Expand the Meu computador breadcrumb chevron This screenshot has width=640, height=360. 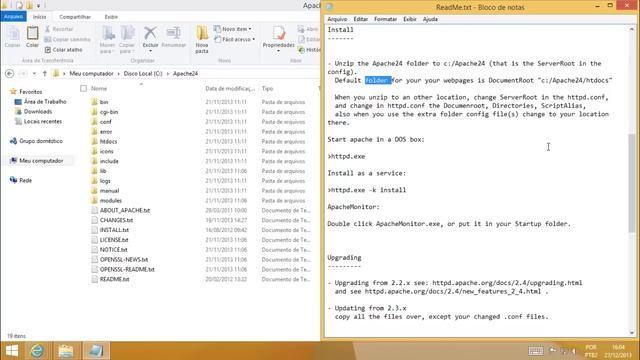point(119,73)
